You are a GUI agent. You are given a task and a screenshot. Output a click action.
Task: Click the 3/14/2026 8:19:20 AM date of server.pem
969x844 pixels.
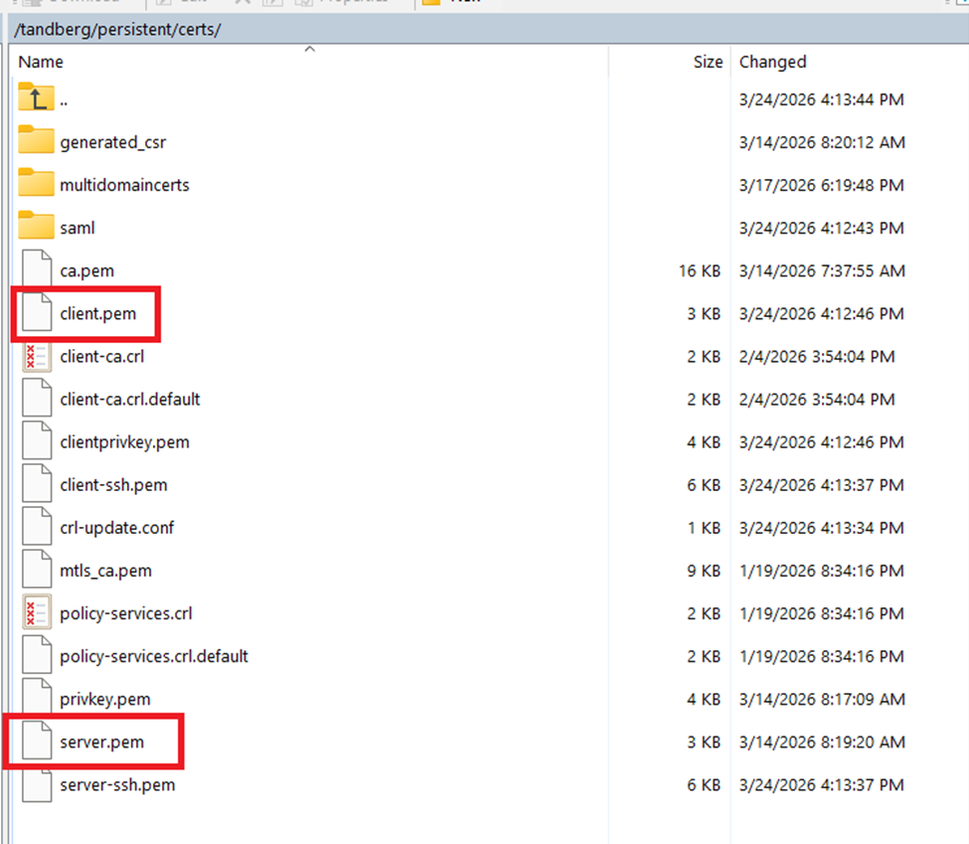tap(822, 742)
